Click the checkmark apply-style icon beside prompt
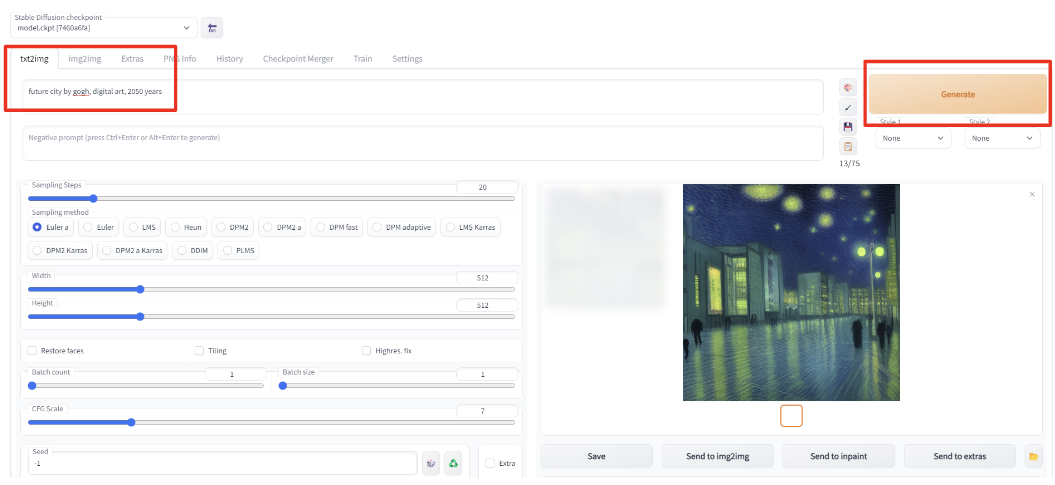Image resolution: width=1055 pixels, height=485 pixels. coord(848,107)
